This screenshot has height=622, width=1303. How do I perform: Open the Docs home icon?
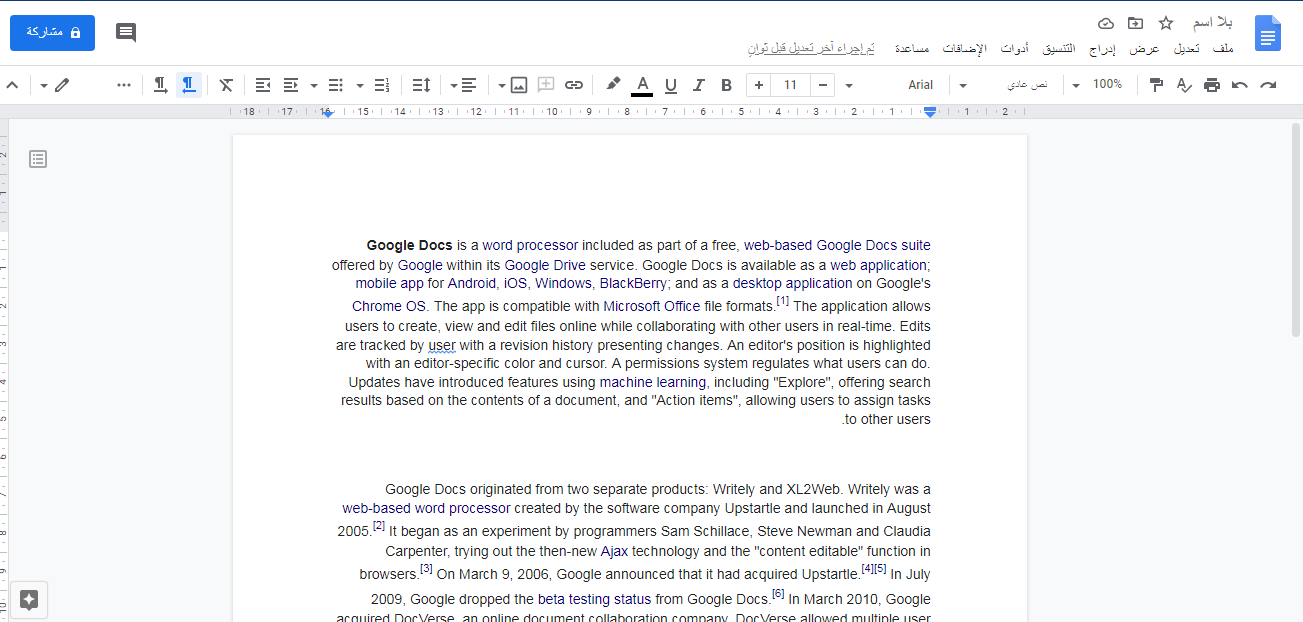1268,33
